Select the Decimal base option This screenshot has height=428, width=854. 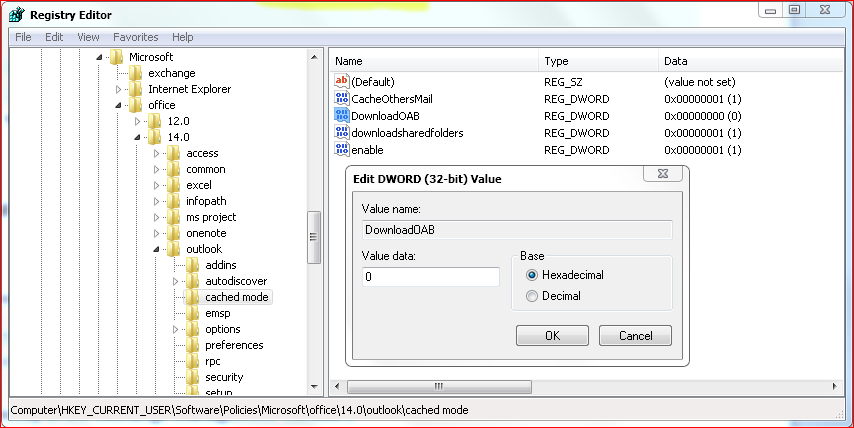pyautogui.click(x=553, y=296)
